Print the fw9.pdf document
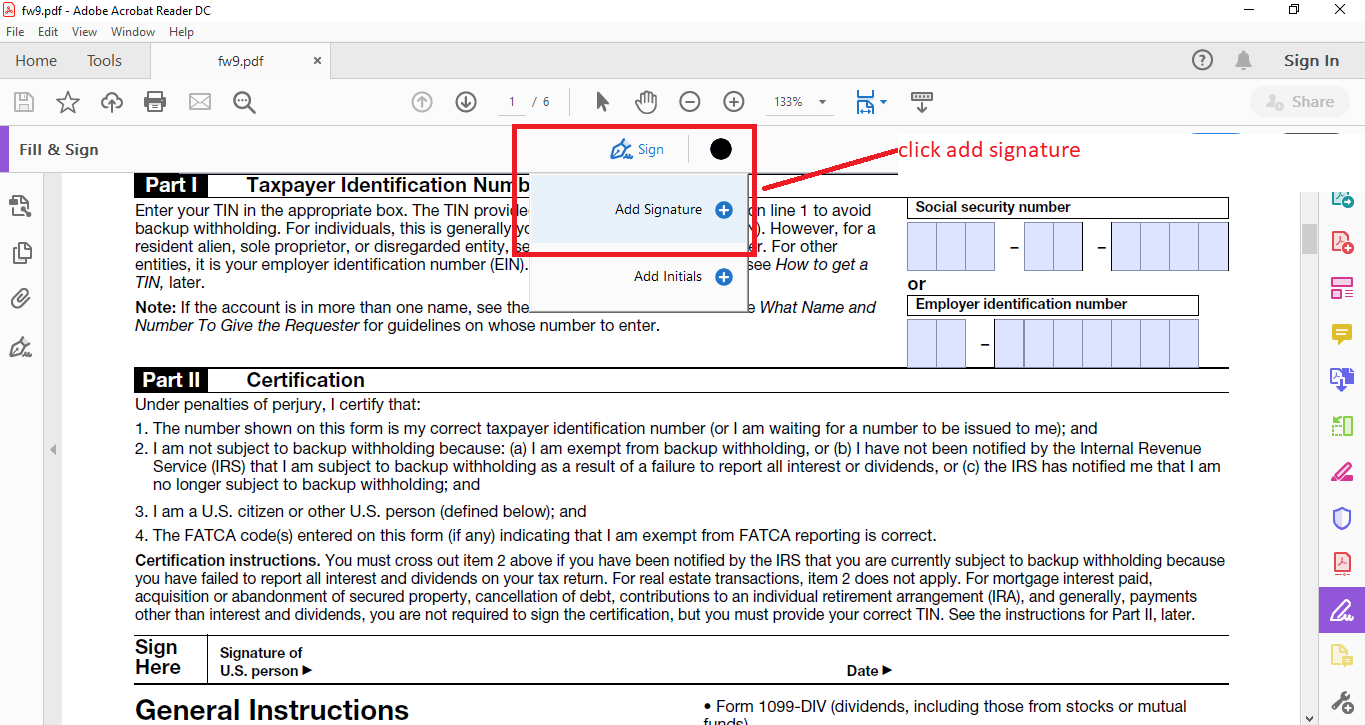 (x=155, y=102)
